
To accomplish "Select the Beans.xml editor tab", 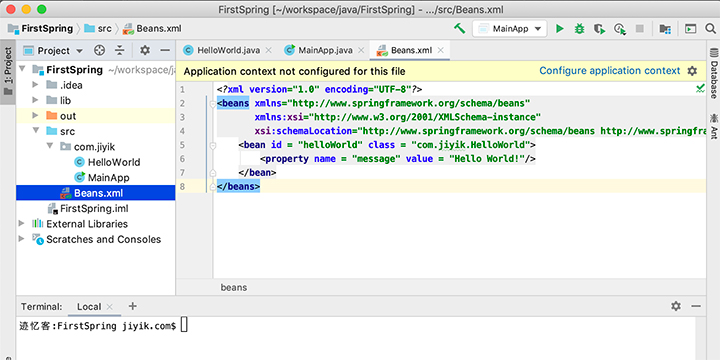I will click(411, 51).
